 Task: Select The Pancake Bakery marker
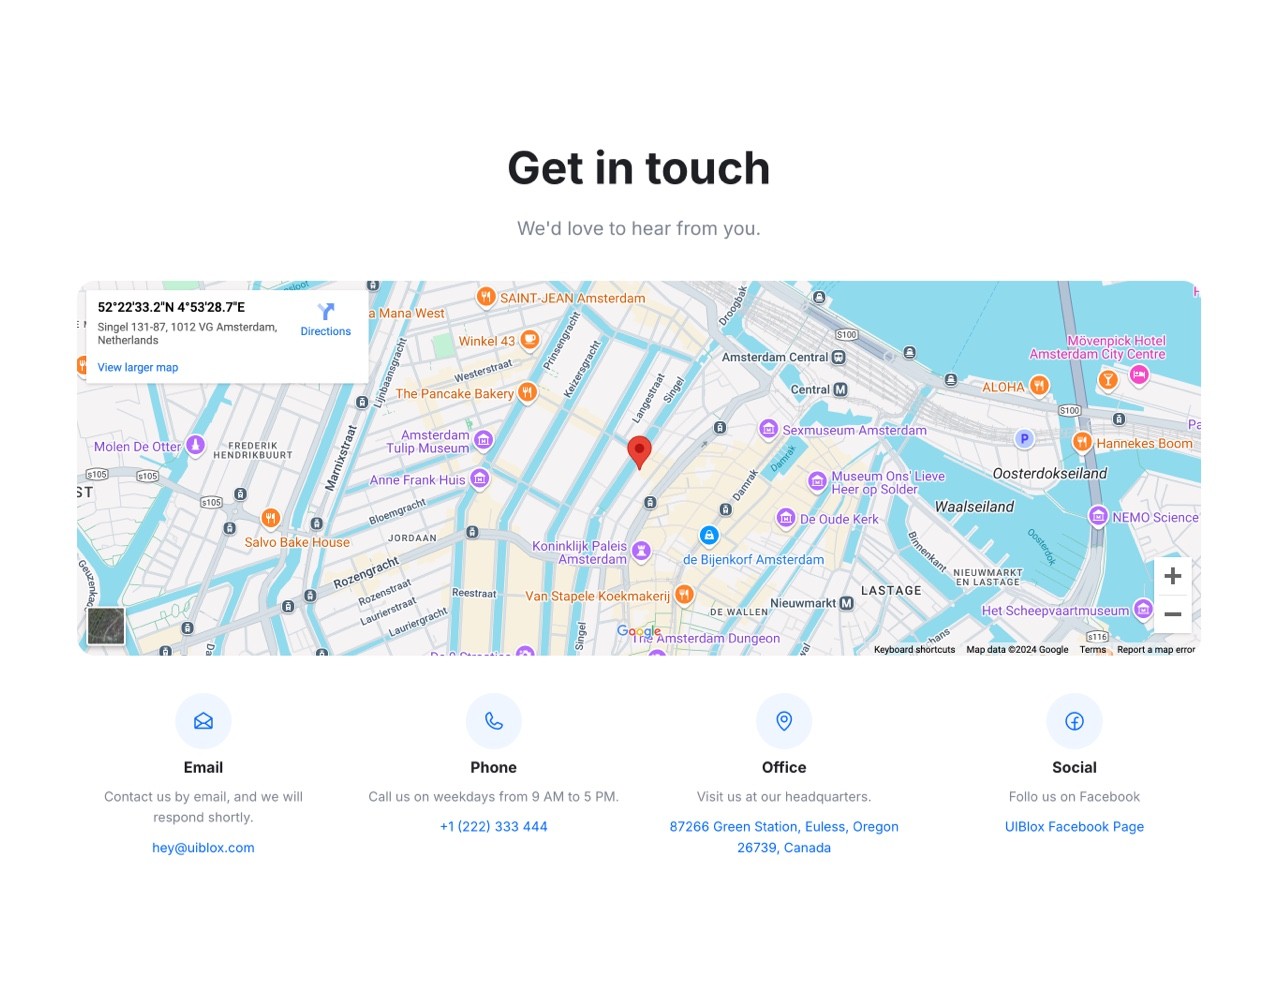pos(527,393)
